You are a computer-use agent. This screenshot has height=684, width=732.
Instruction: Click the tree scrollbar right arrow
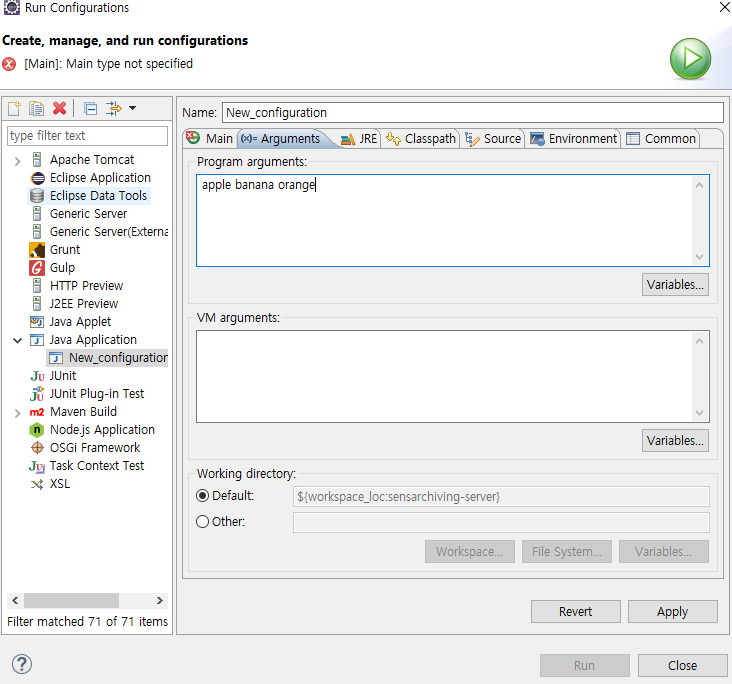pos(160,600)
